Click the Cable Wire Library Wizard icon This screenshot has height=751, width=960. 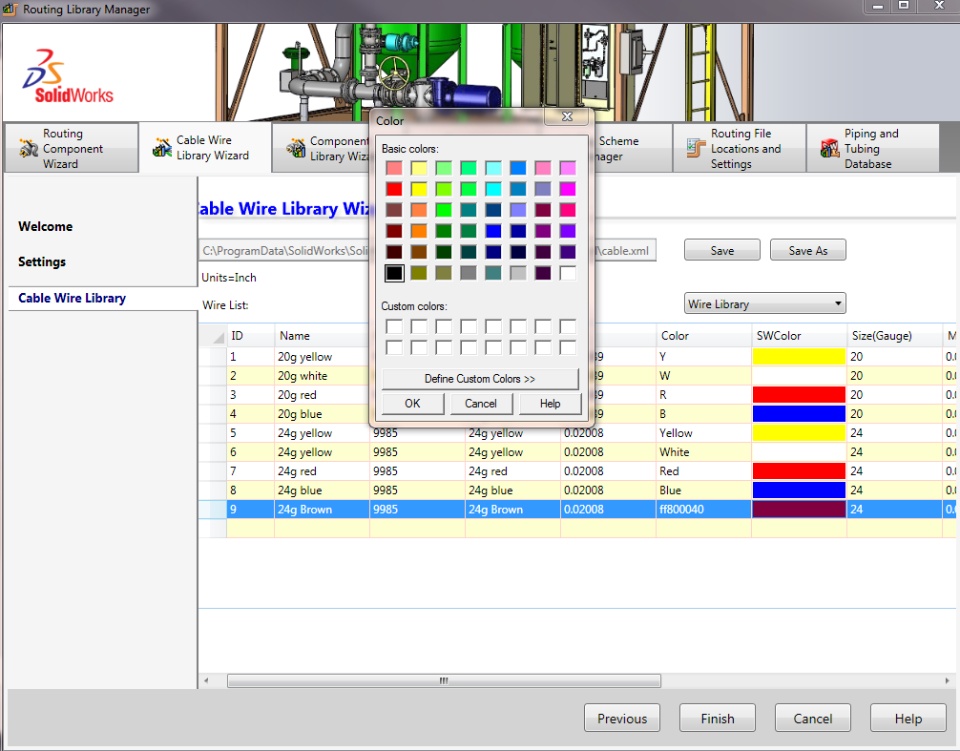tap(162, 148)
